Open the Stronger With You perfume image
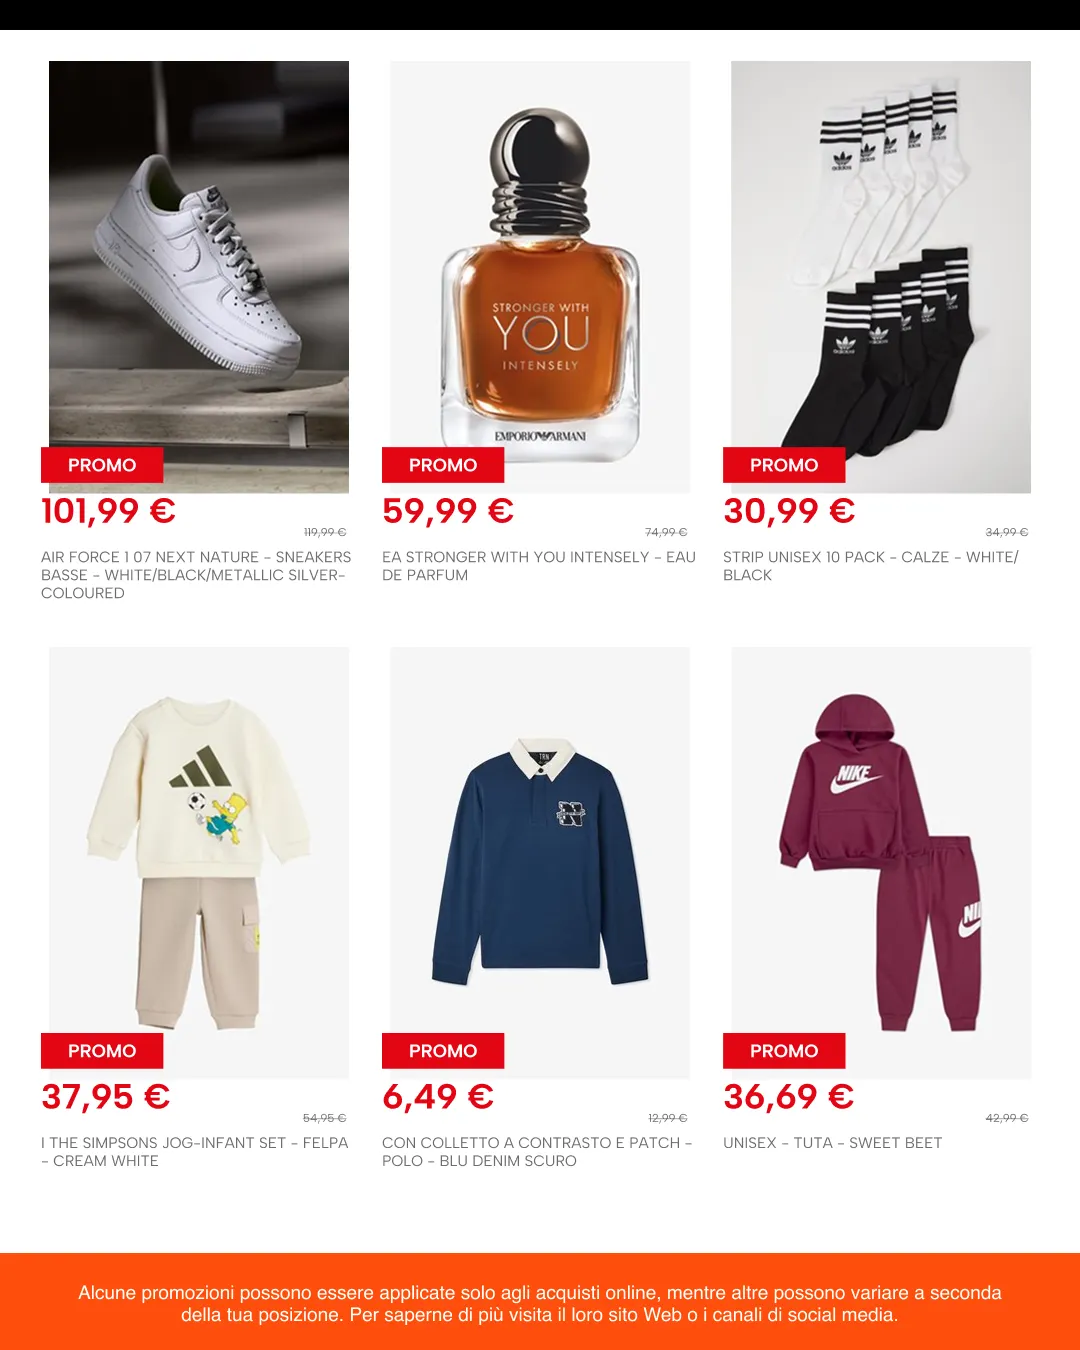1080x1350 pixels. [540, 277]
